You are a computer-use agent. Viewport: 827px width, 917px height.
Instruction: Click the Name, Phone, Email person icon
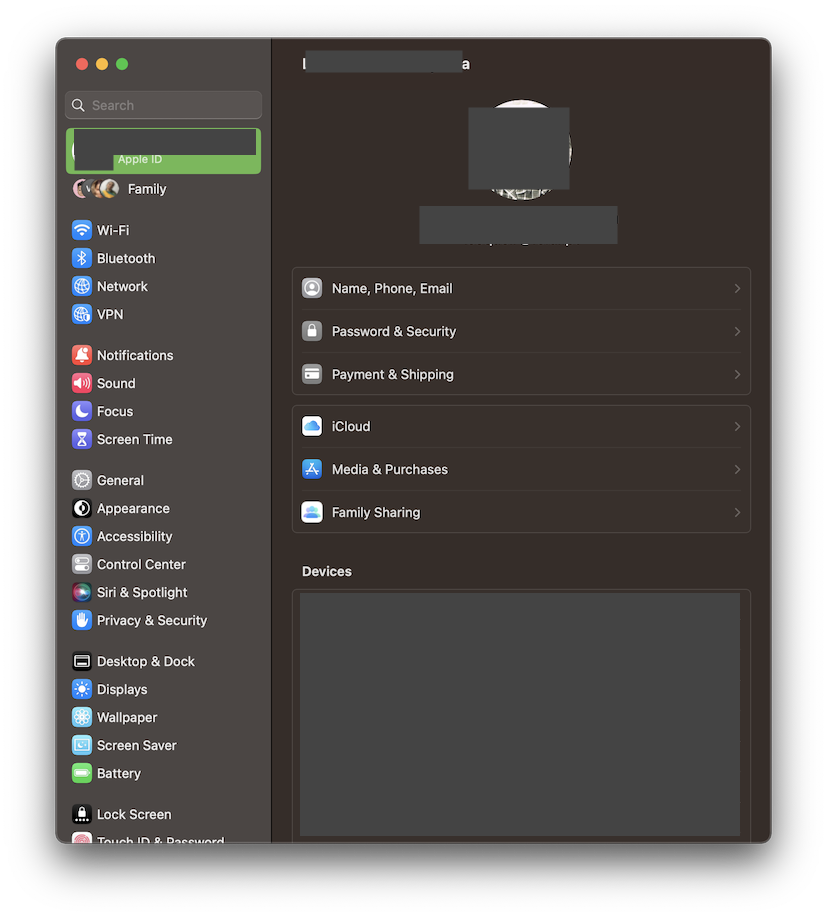312,288
